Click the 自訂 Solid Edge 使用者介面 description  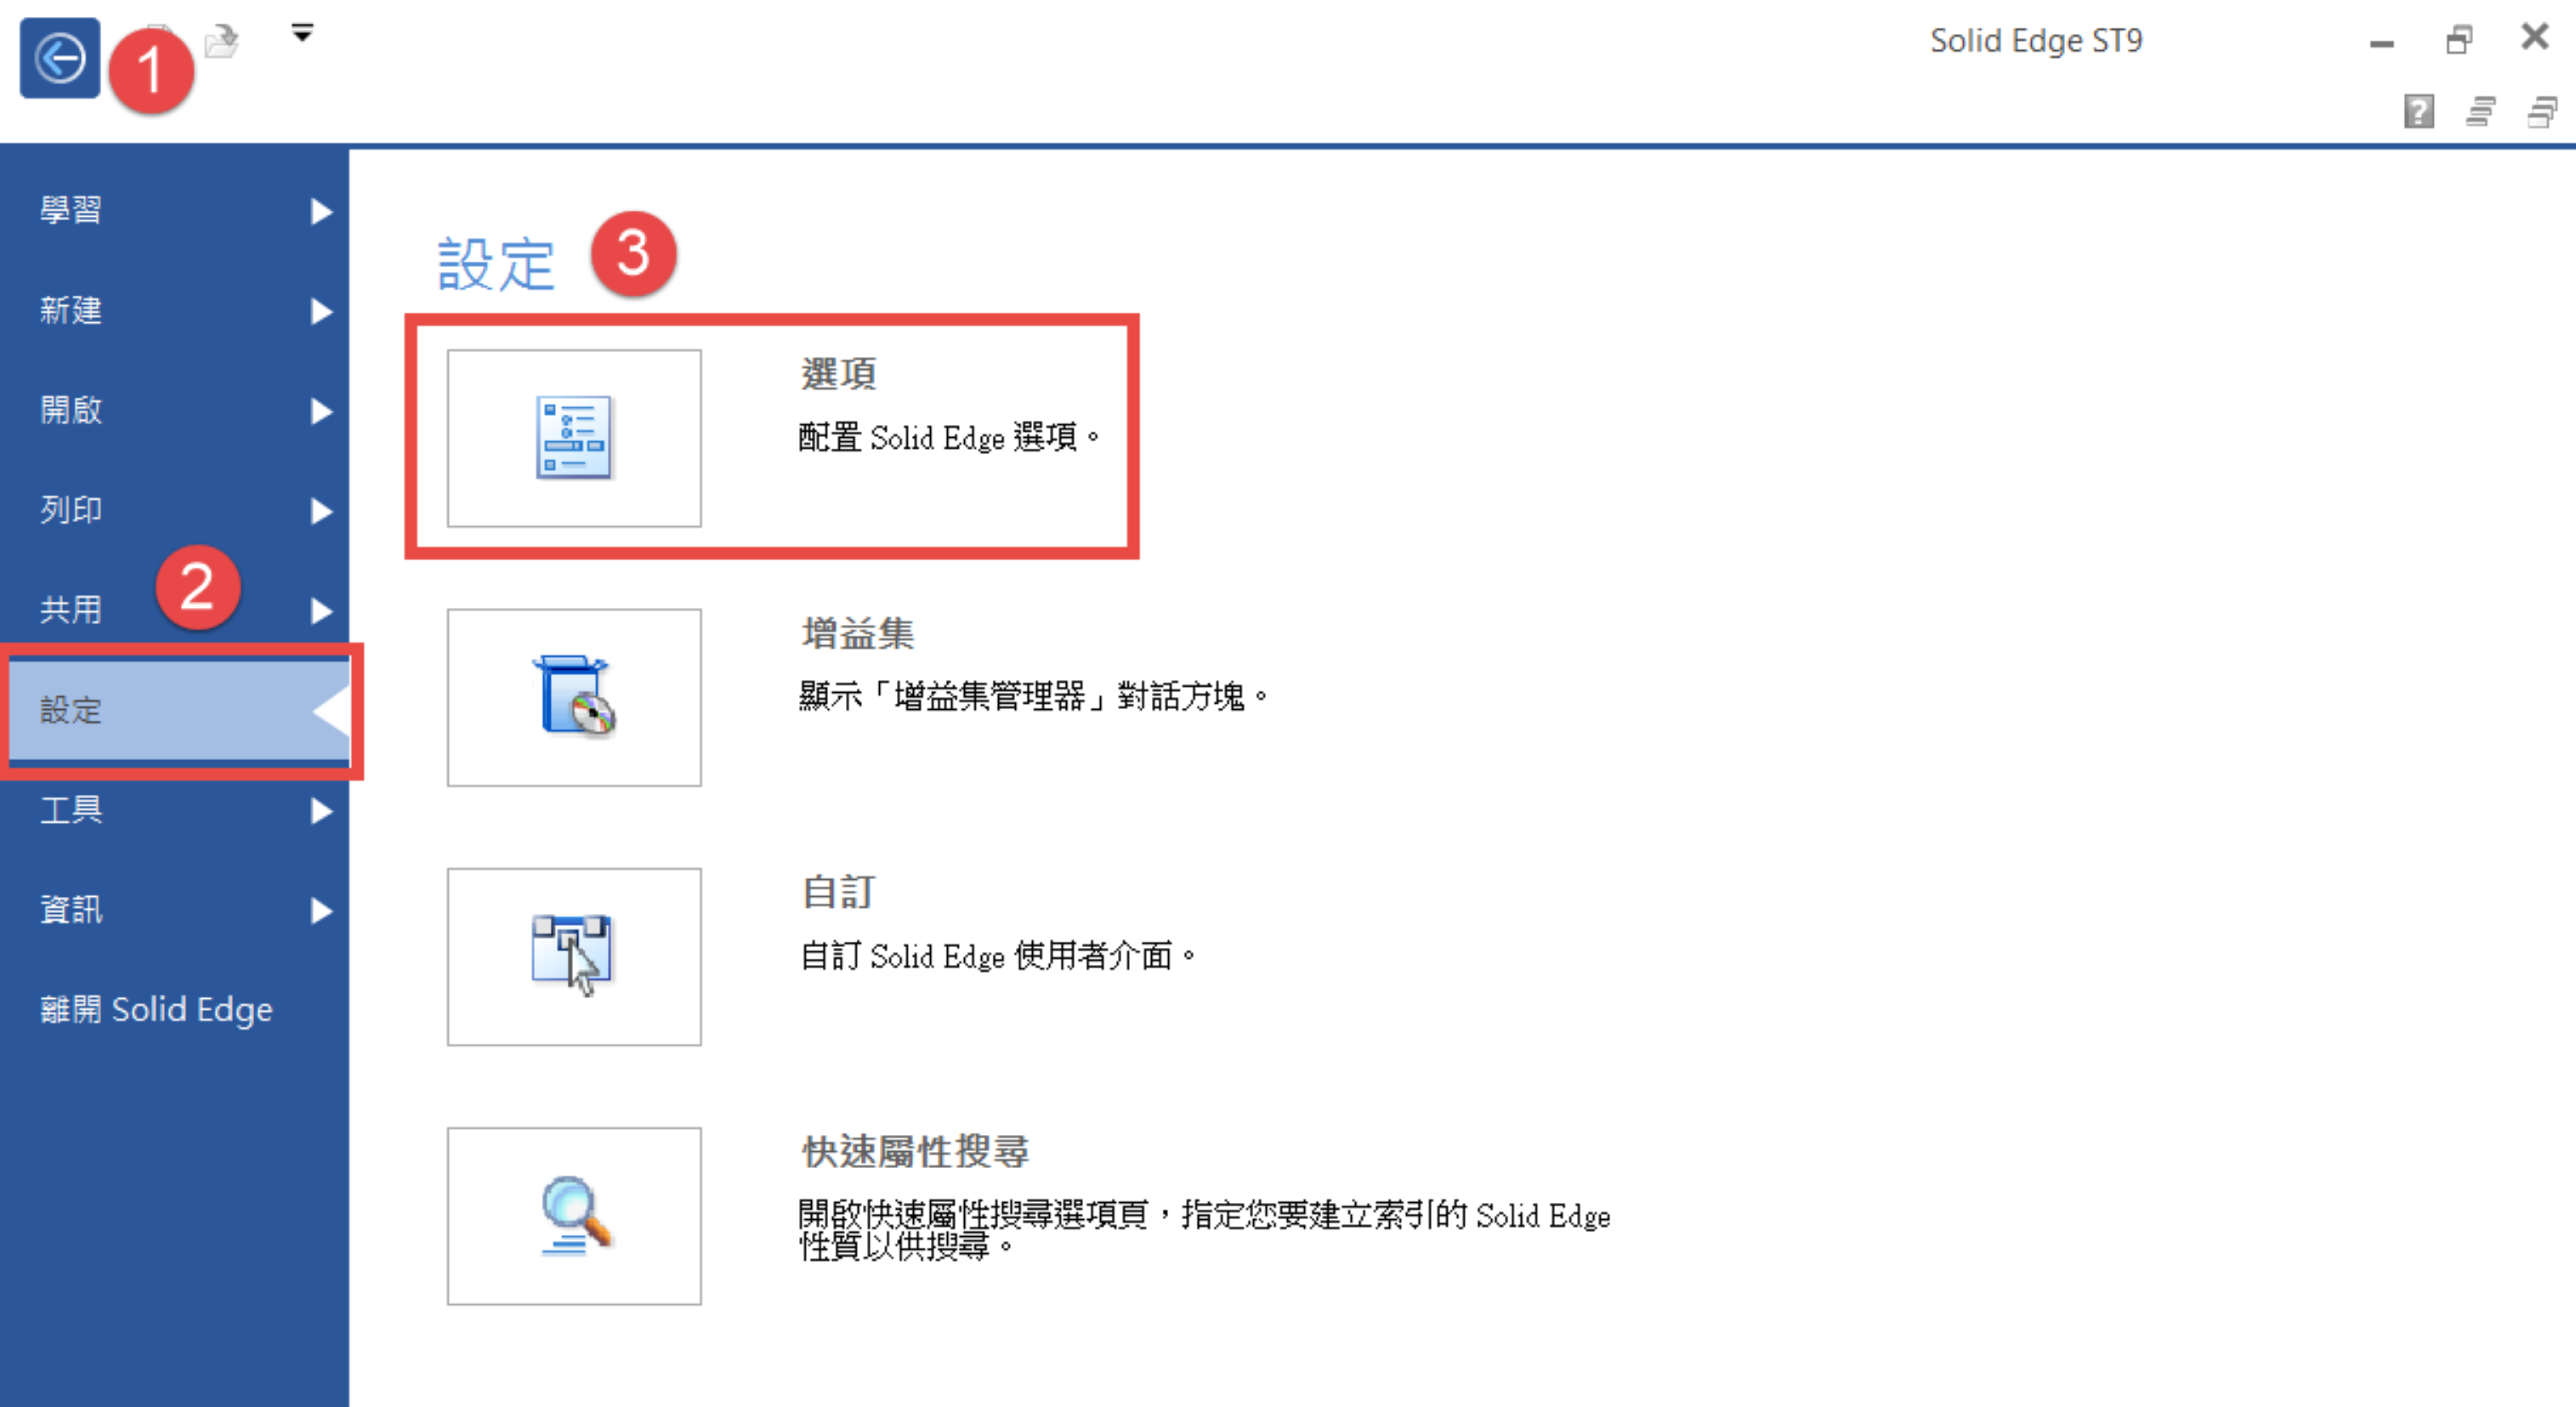coord(997,956)
